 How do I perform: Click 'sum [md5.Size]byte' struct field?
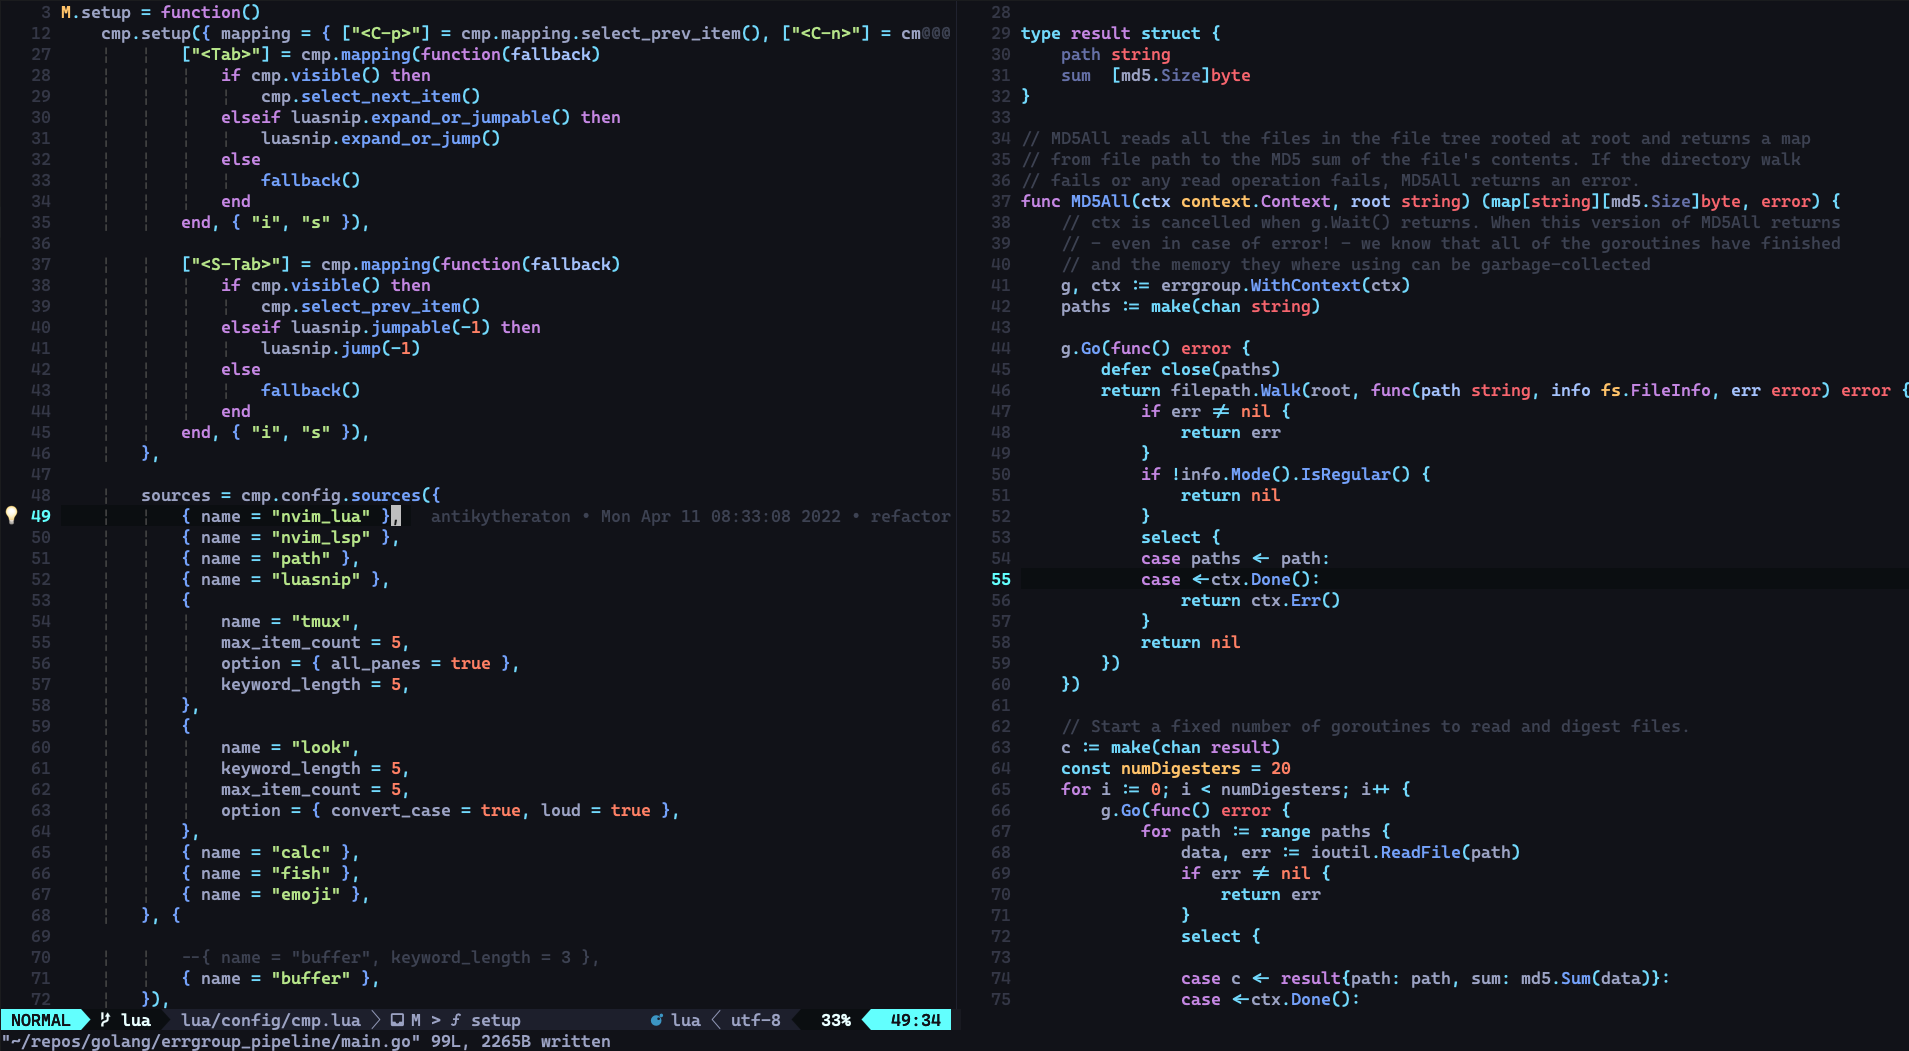pos(1156,75)
